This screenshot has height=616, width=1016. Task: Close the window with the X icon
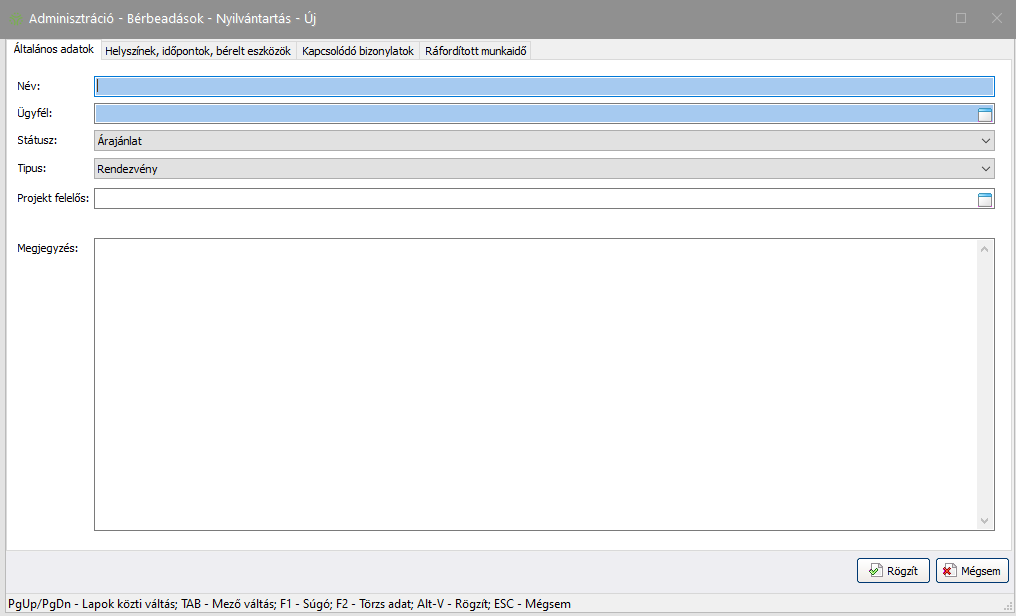(996, 18)
